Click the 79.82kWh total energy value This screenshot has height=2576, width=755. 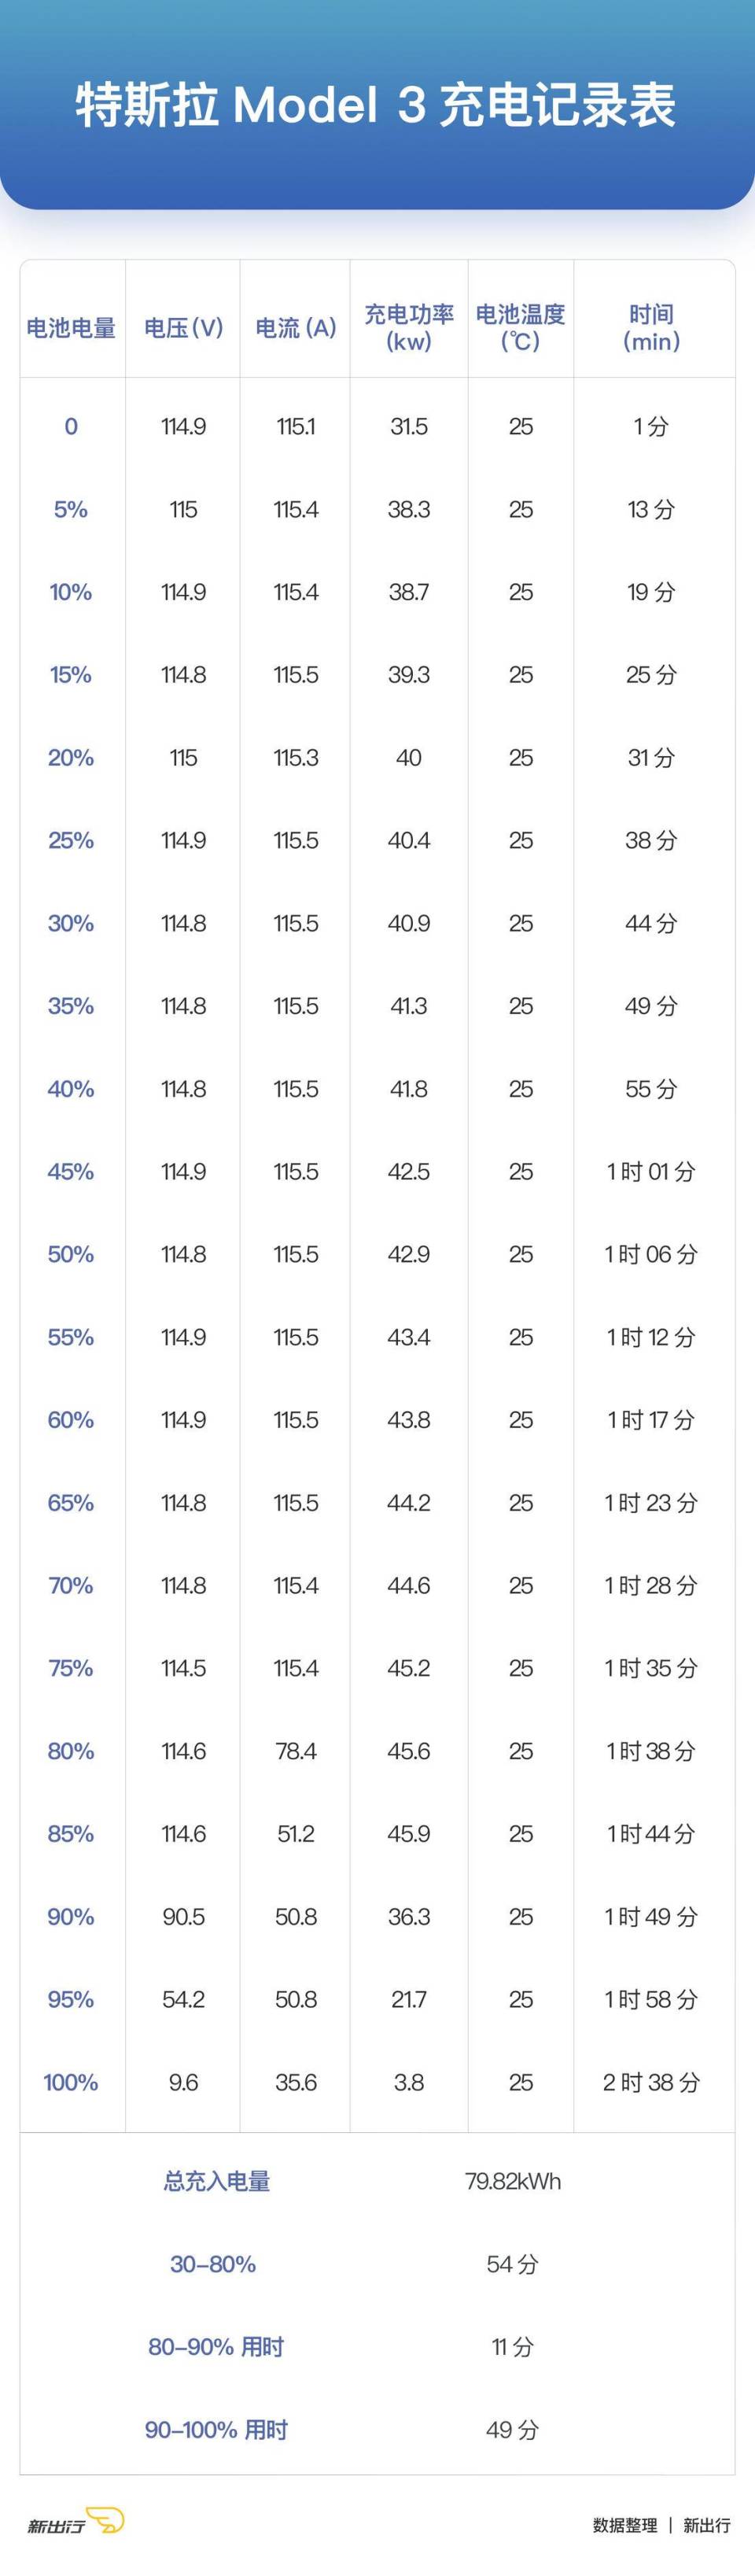pyautogui.click(x=513, y=2181)
